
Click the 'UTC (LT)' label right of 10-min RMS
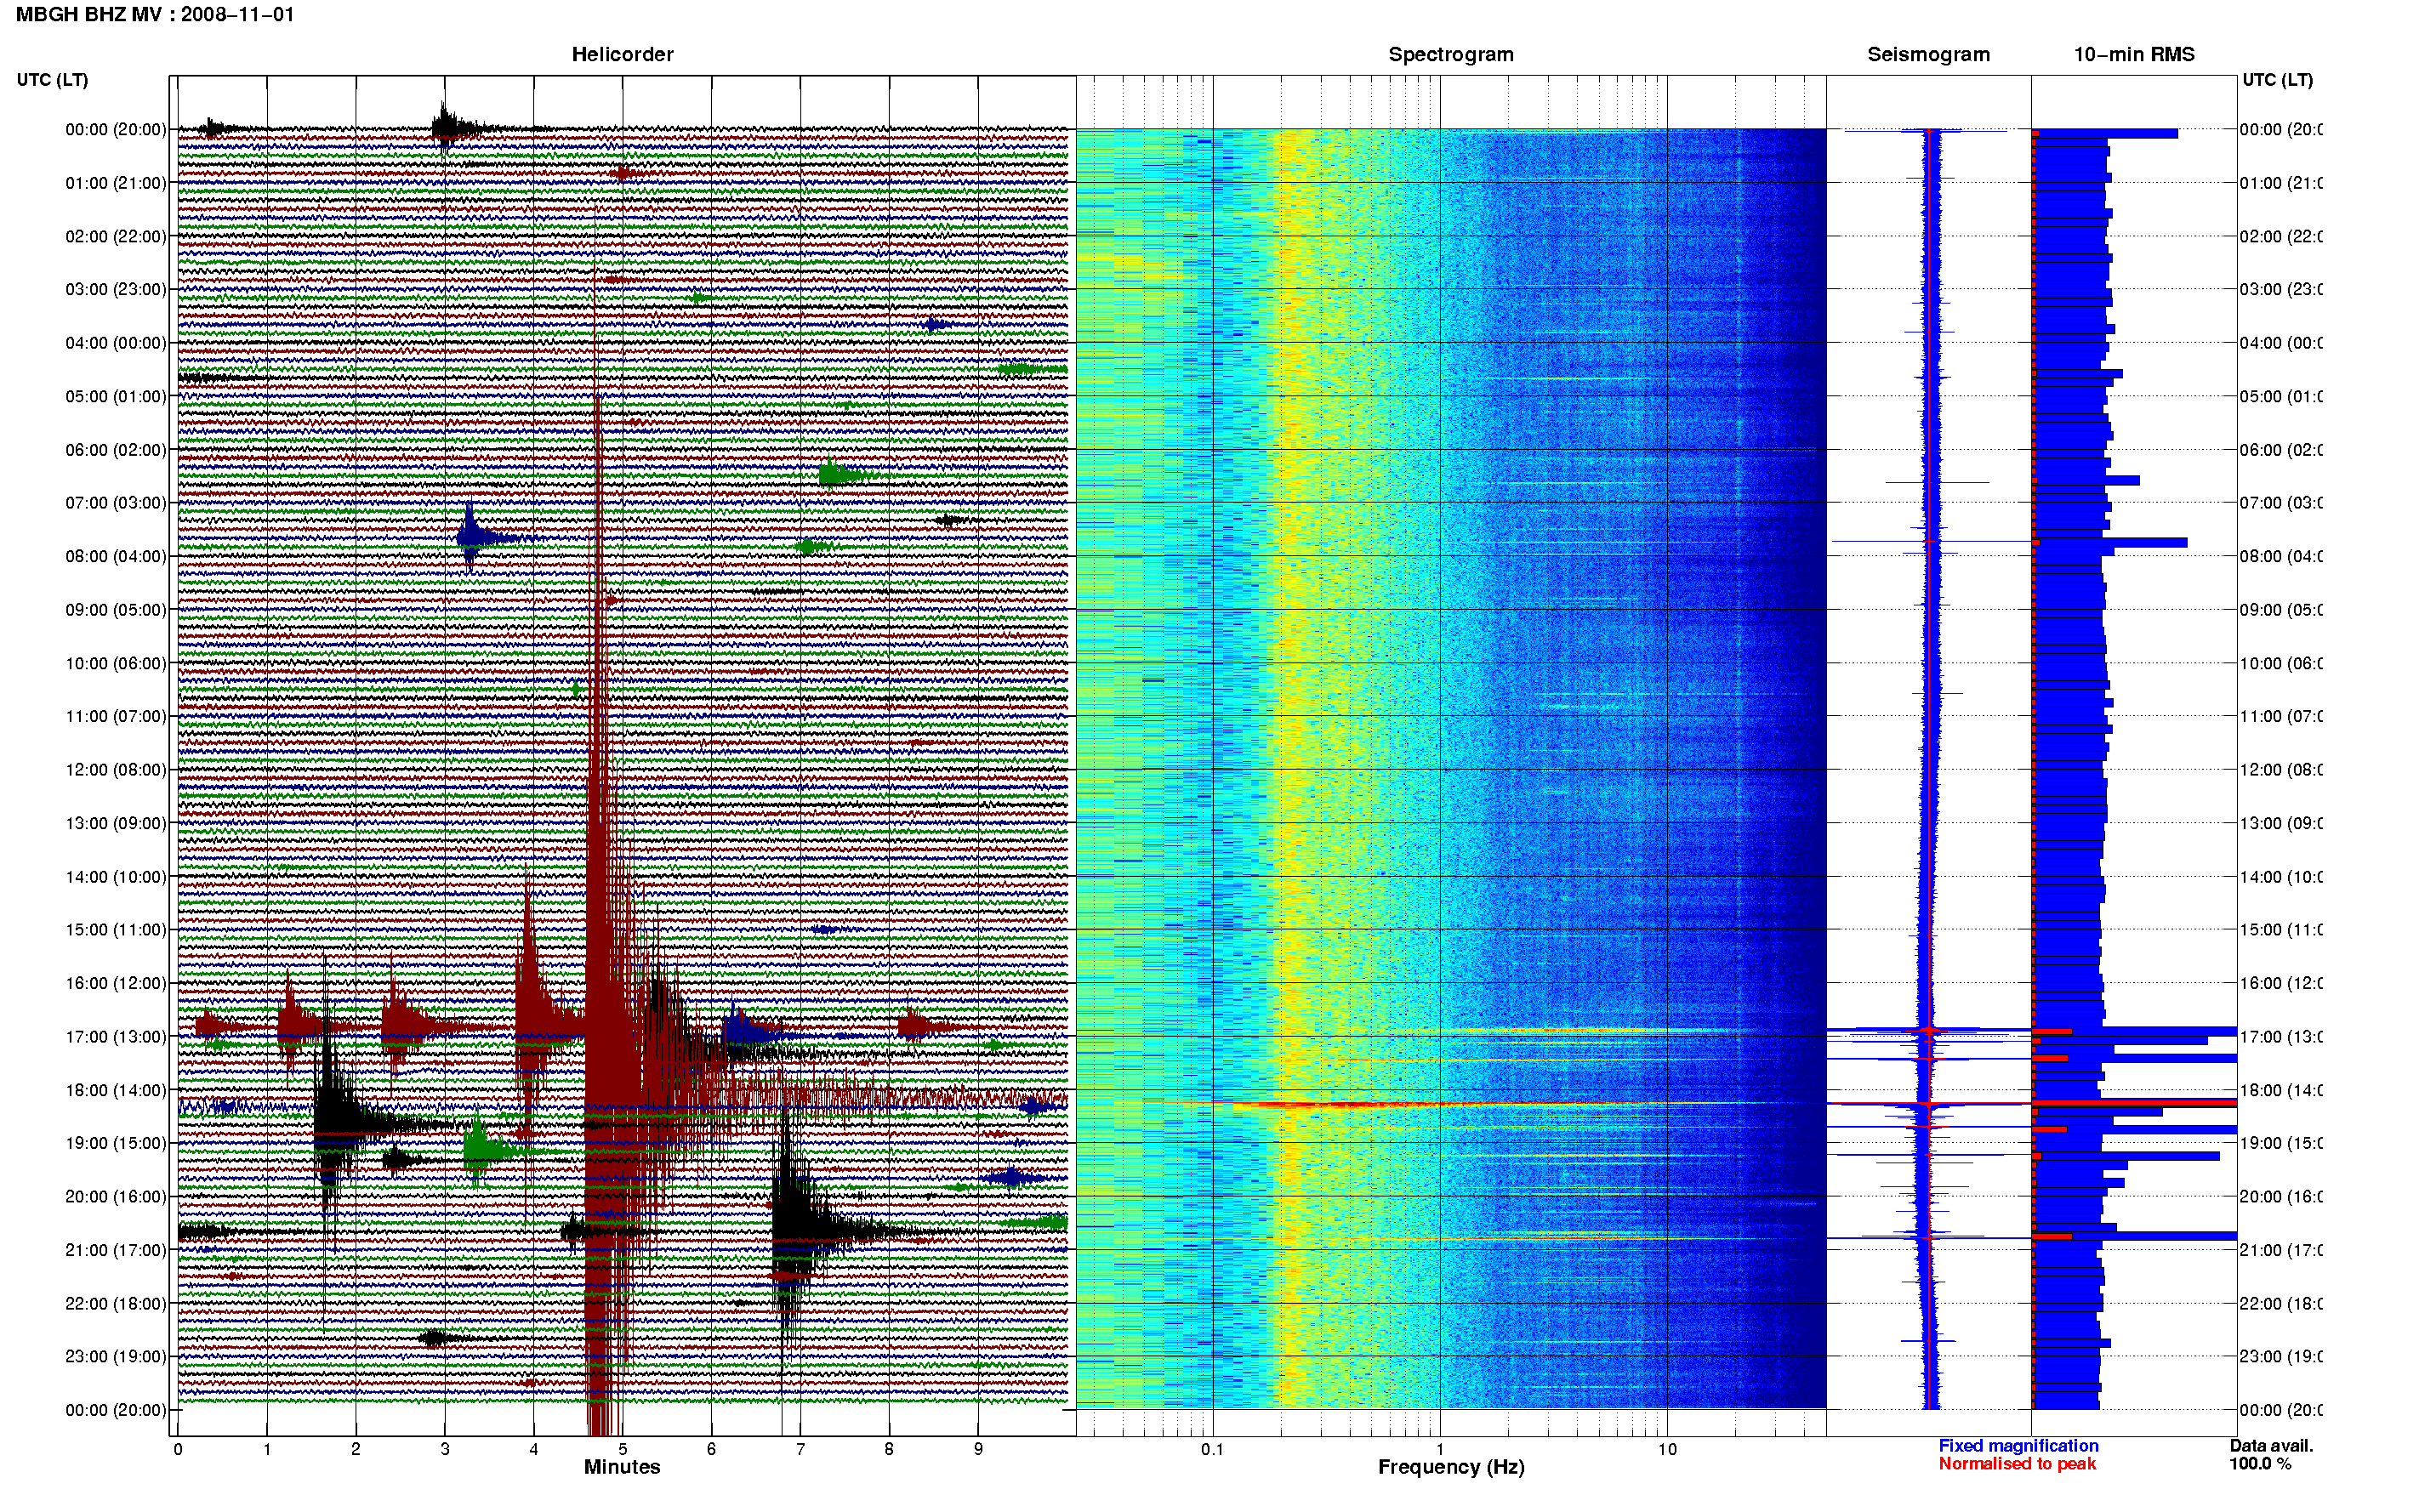pos(2277,80)
